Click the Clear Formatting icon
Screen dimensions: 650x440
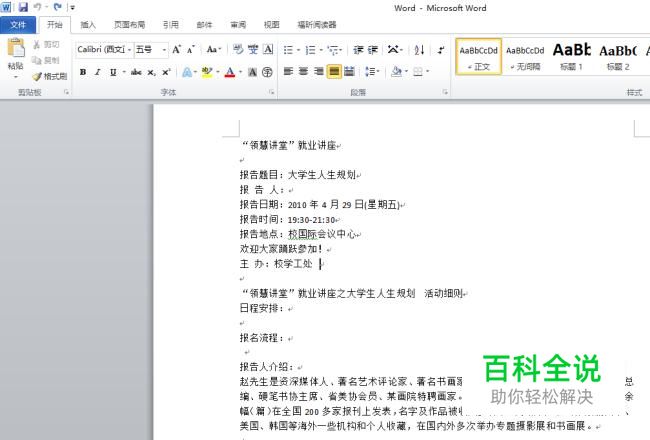coord(238,50)
